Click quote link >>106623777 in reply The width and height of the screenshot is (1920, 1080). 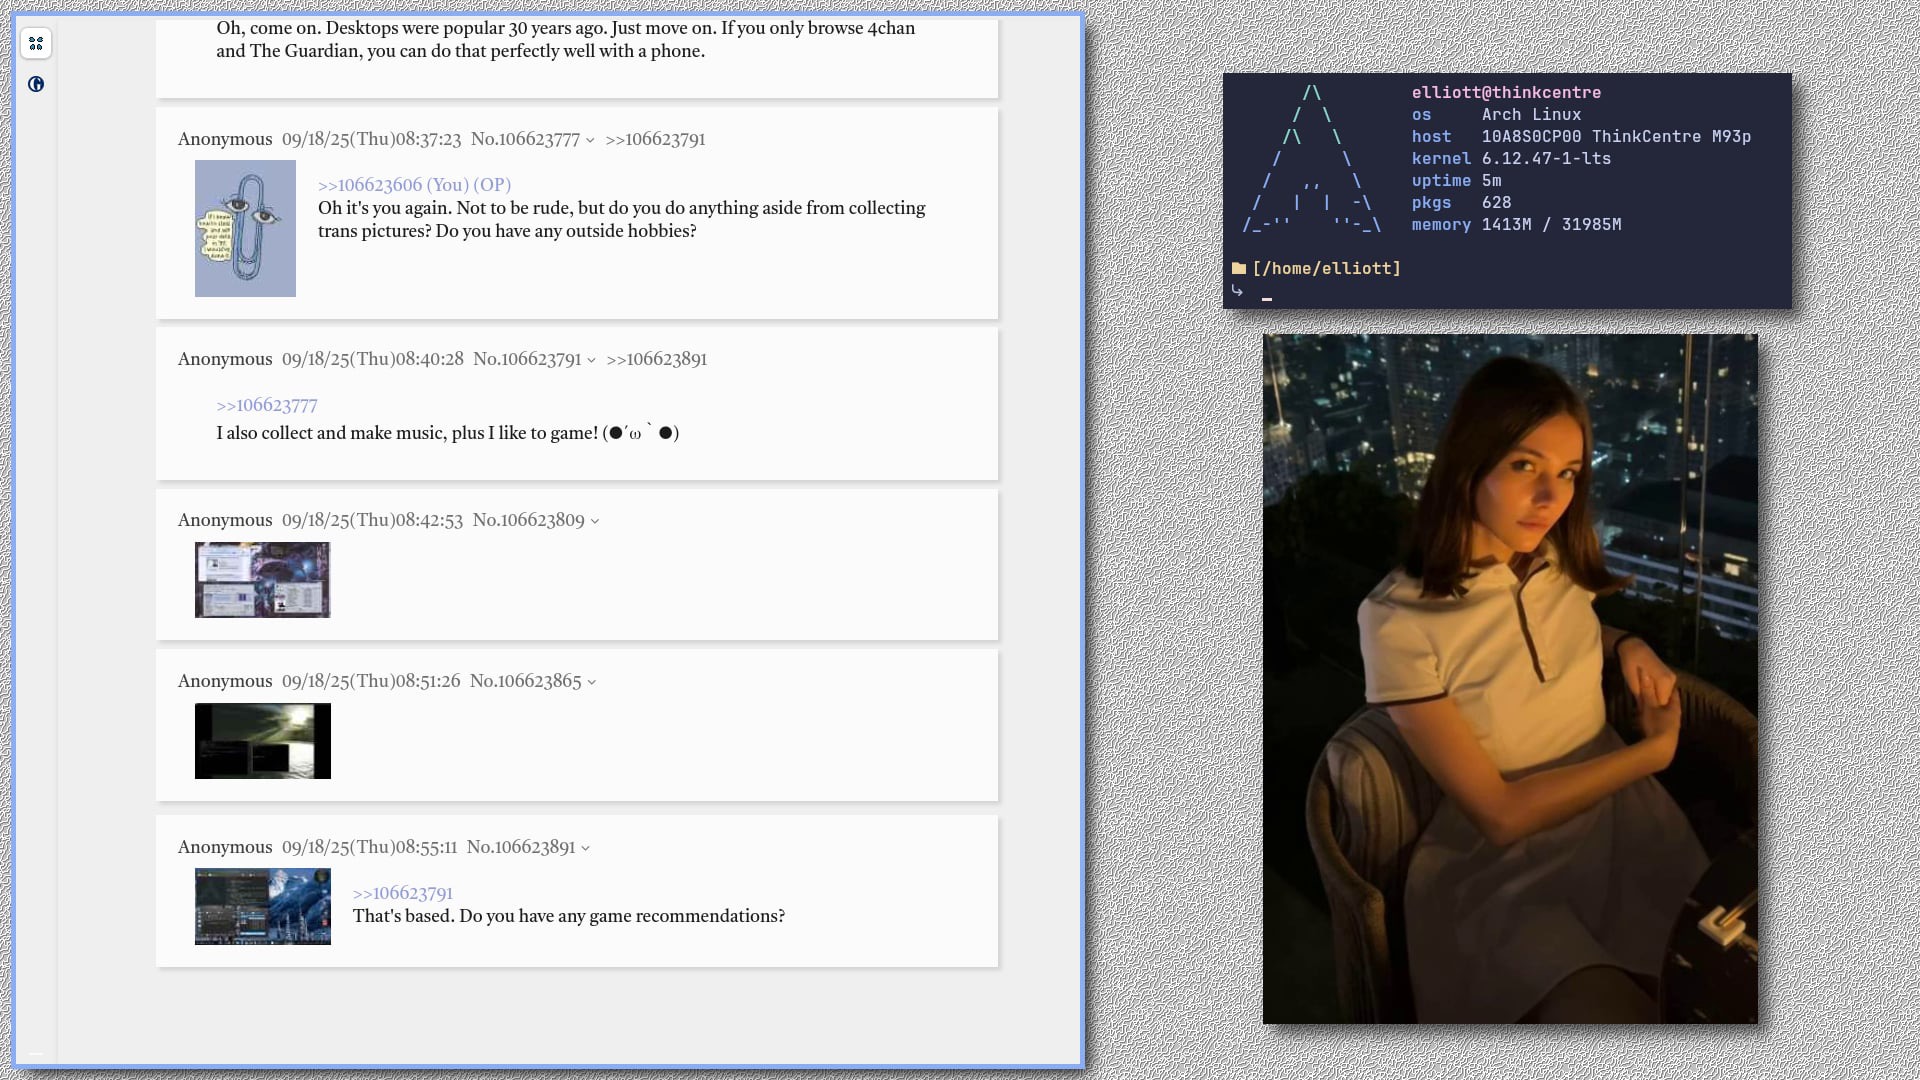pos(267,405)
